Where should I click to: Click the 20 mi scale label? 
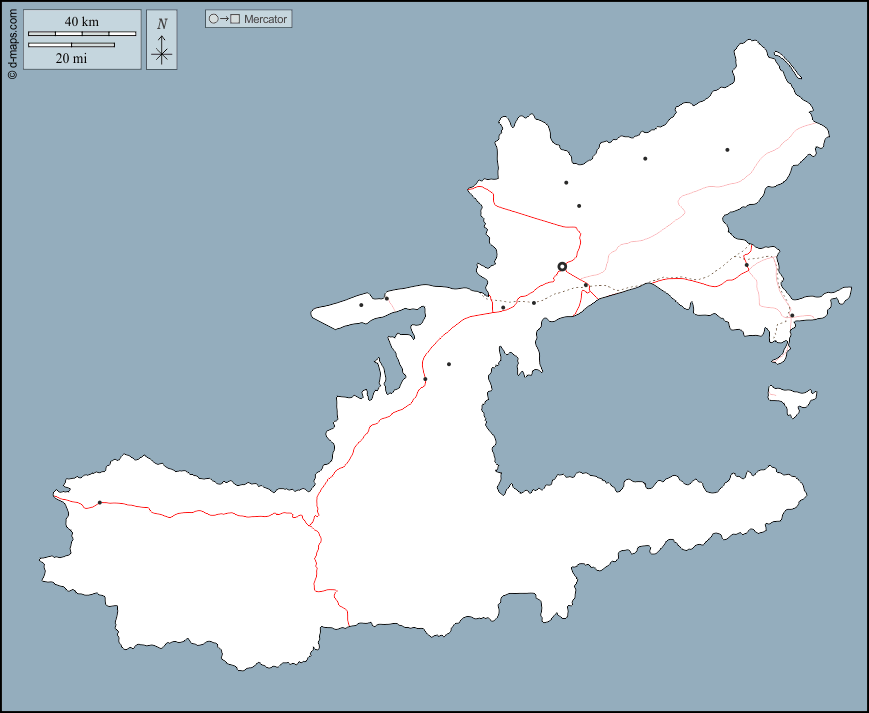(x=71, y=58)
